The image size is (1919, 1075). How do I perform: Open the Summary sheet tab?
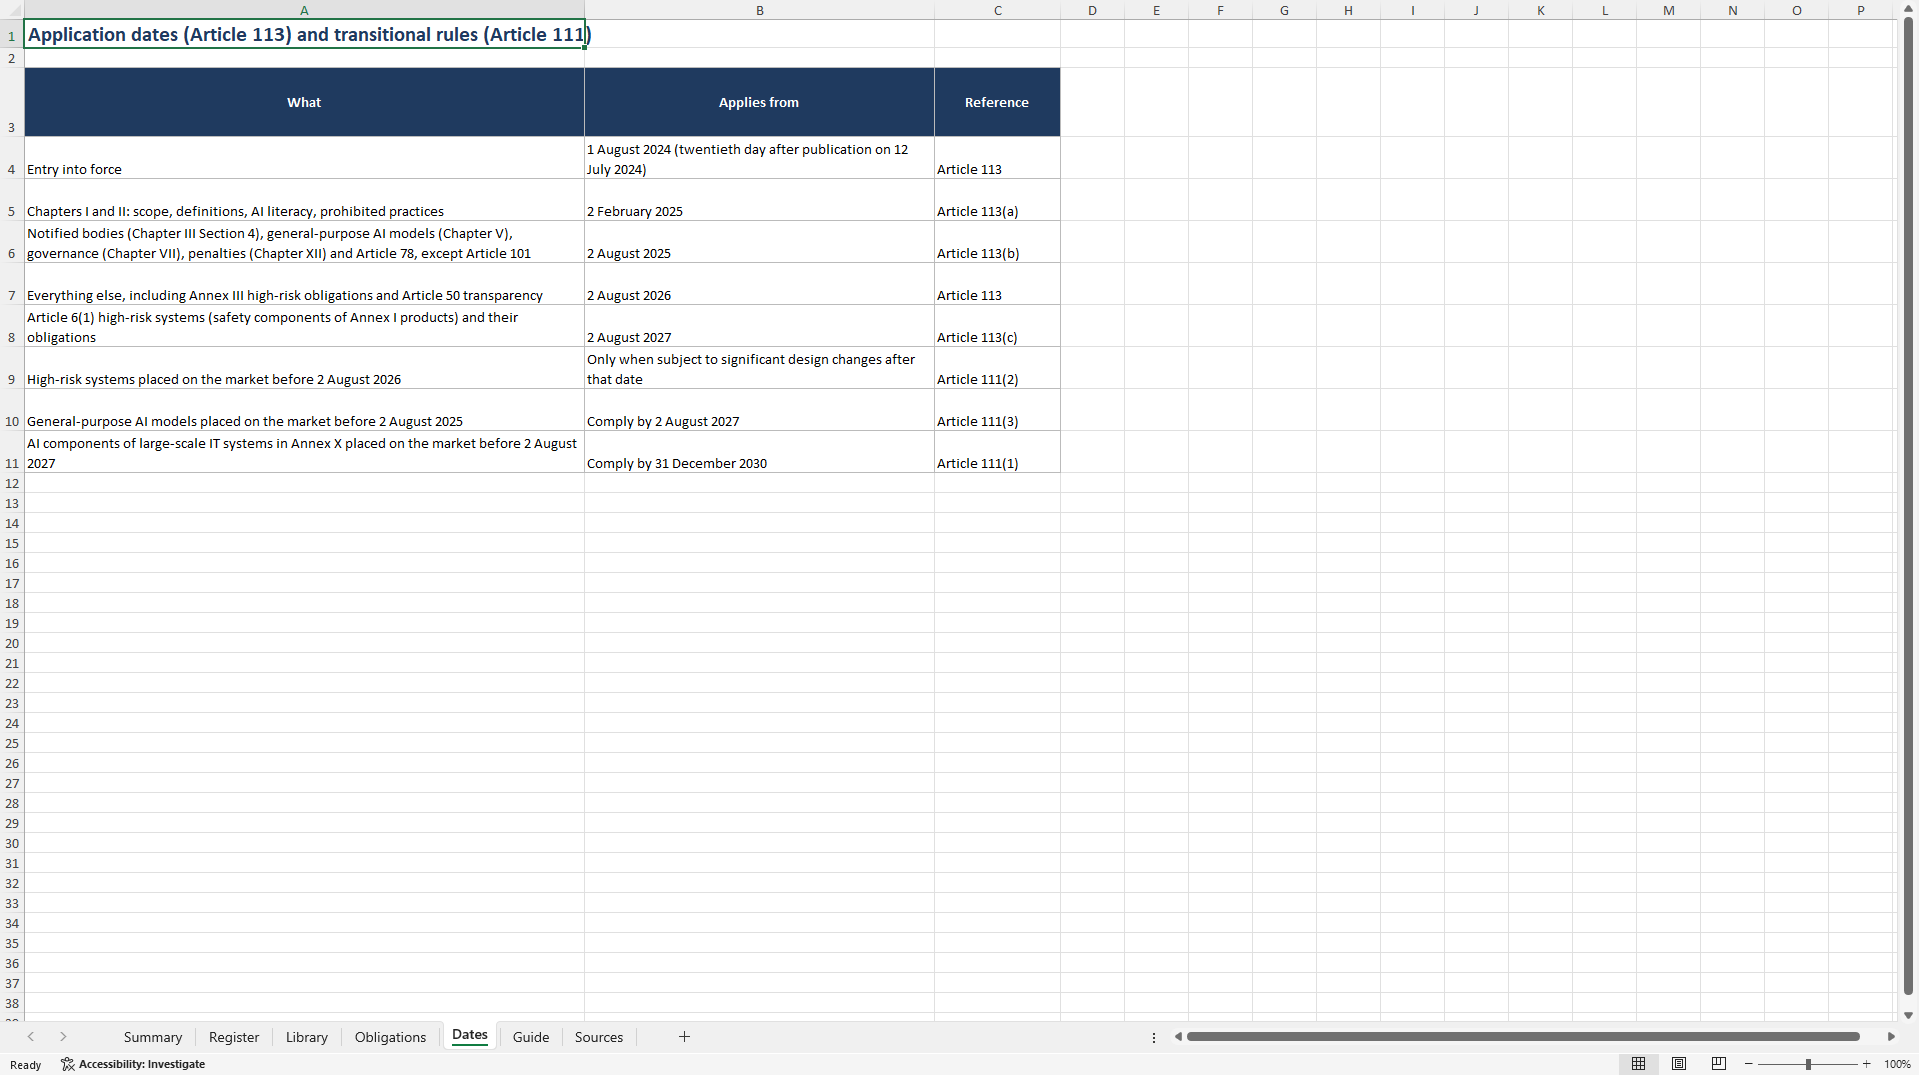pyautogui.click(x=153, y=1037)
